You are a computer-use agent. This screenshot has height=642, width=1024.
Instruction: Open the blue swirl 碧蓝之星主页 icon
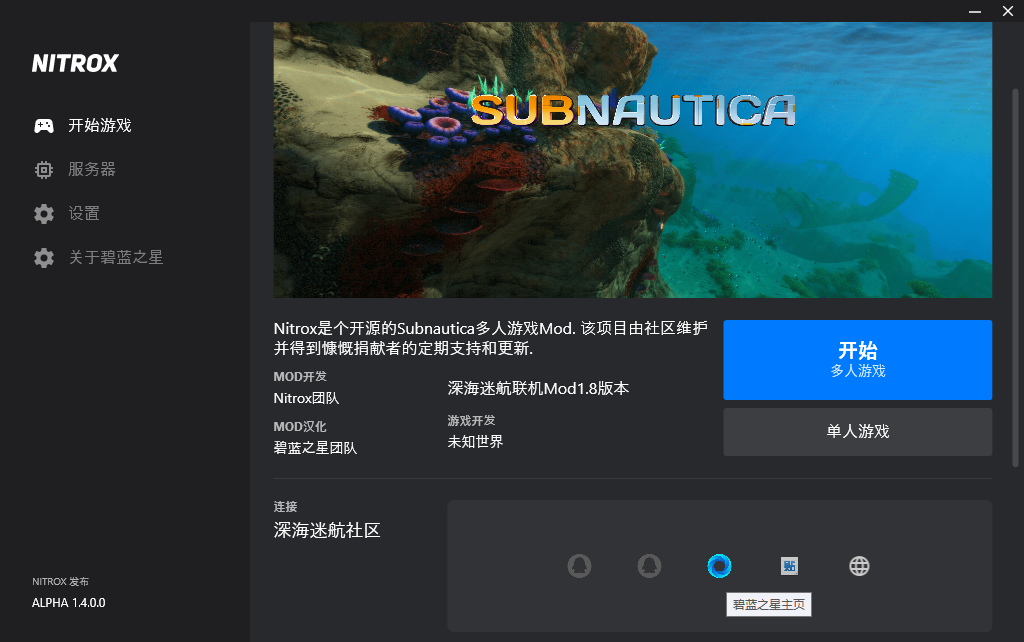pyautogui.click(x=719, y=566)
